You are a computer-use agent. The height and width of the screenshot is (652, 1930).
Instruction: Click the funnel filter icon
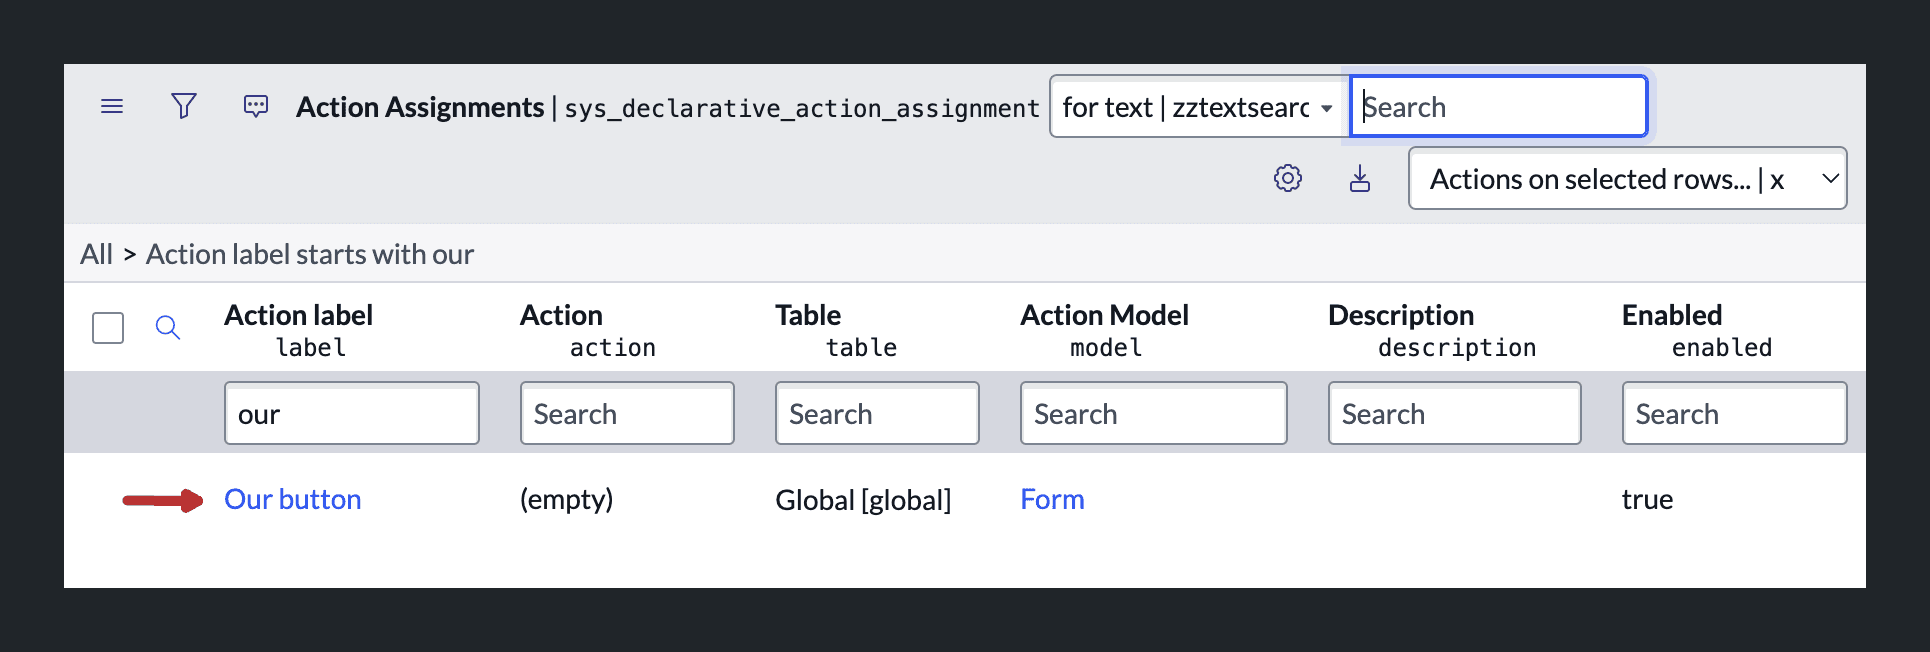click(x=184, y=106)
